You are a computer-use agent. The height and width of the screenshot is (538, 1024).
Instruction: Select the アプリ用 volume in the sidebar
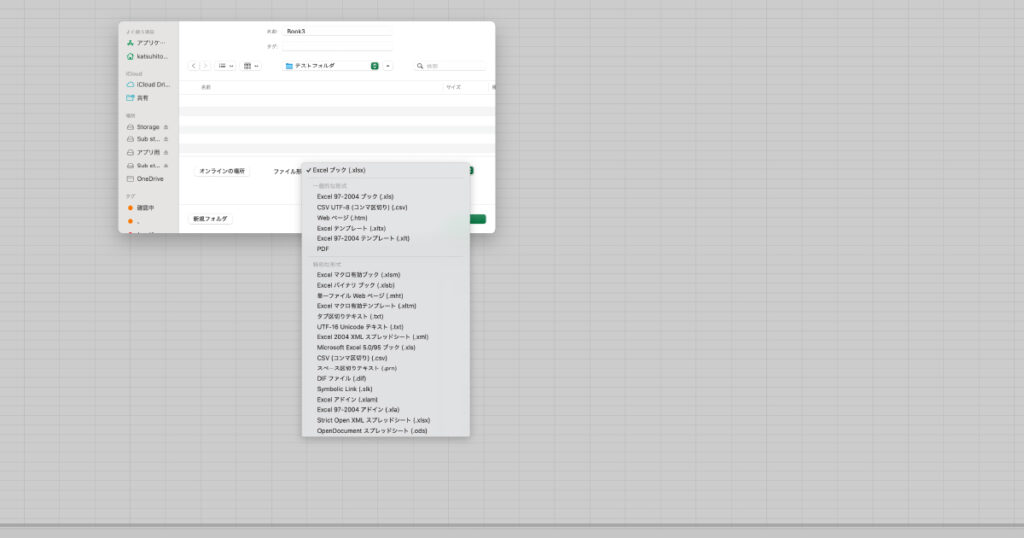pos(144,152)
